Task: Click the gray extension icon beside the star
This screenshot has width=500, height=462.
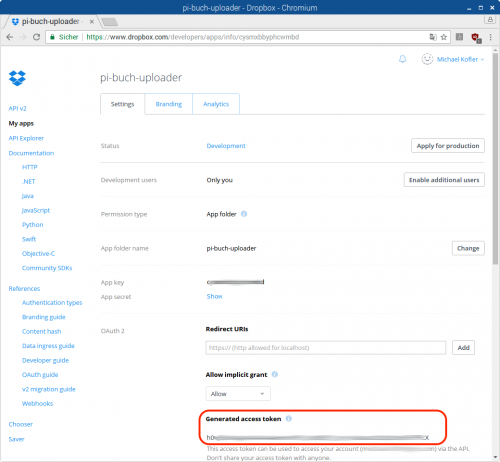Action: click(459, 37)
